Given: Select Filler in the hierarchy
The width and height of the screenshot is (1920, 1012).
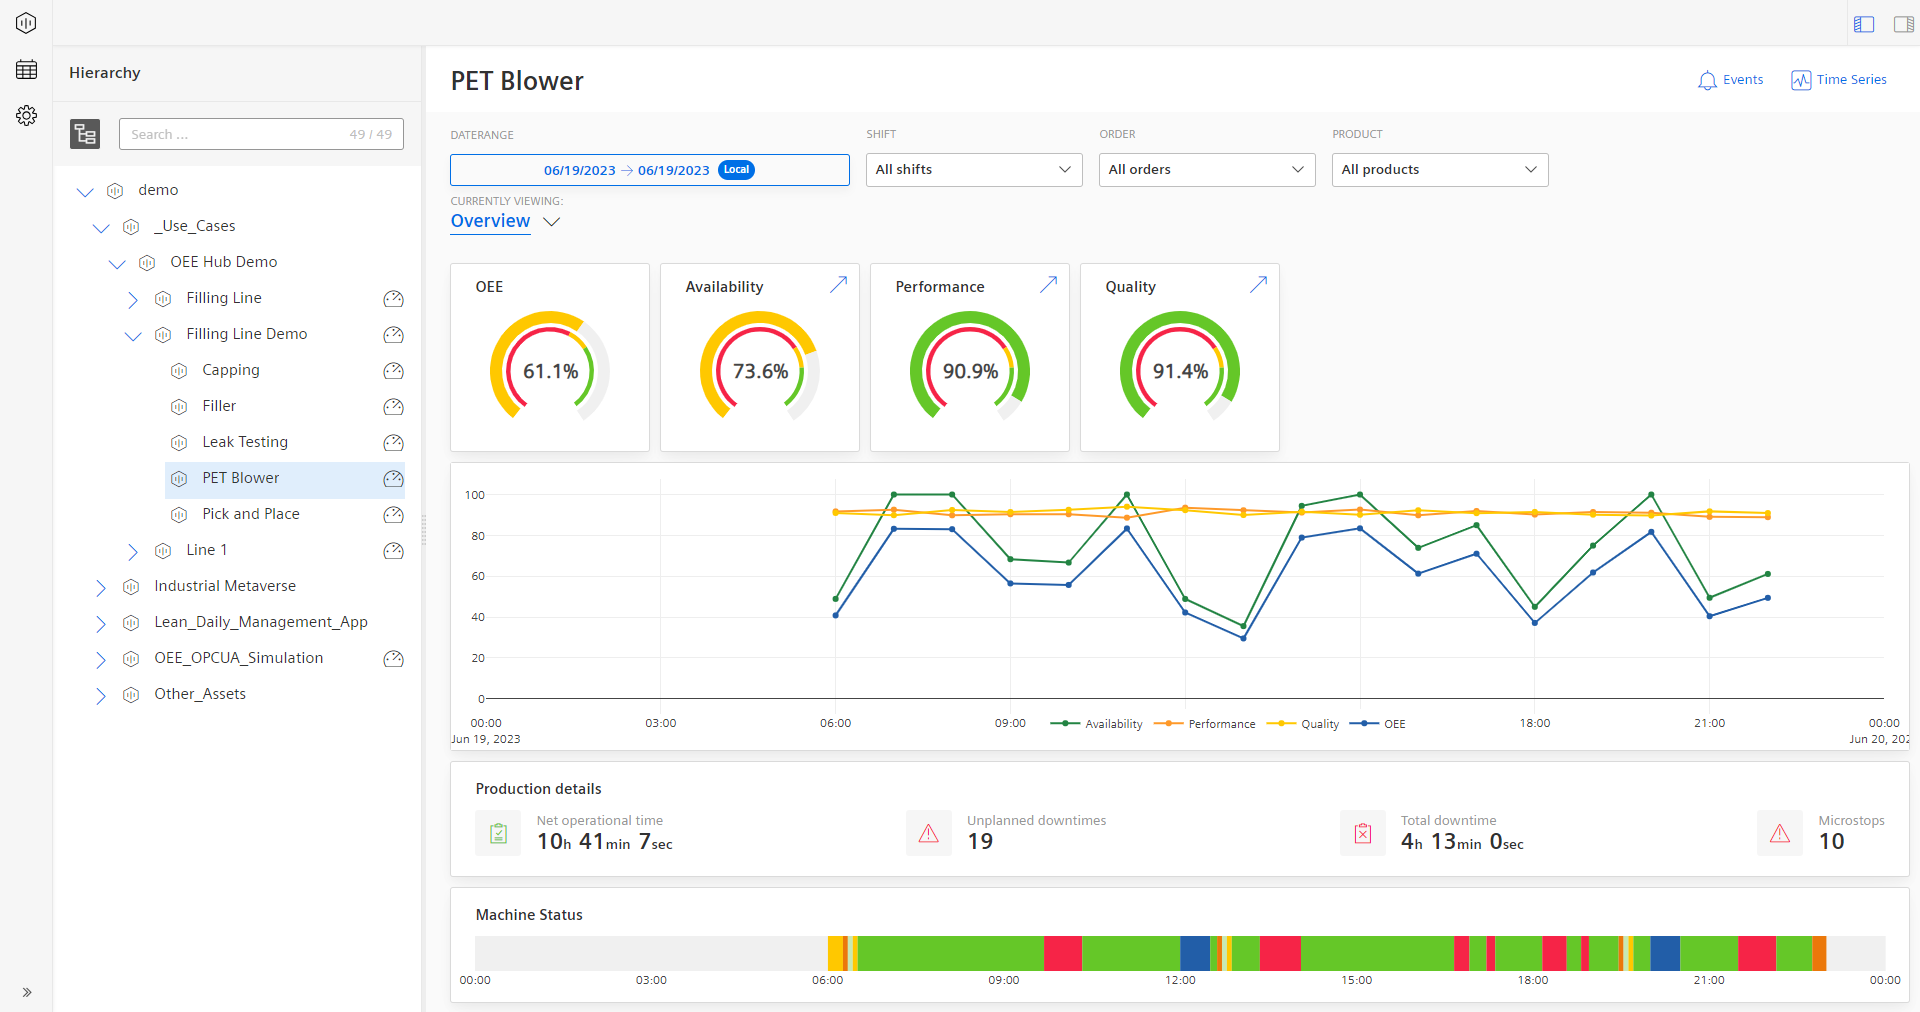Looking at the screenshot, I should (x=219, y=406).
